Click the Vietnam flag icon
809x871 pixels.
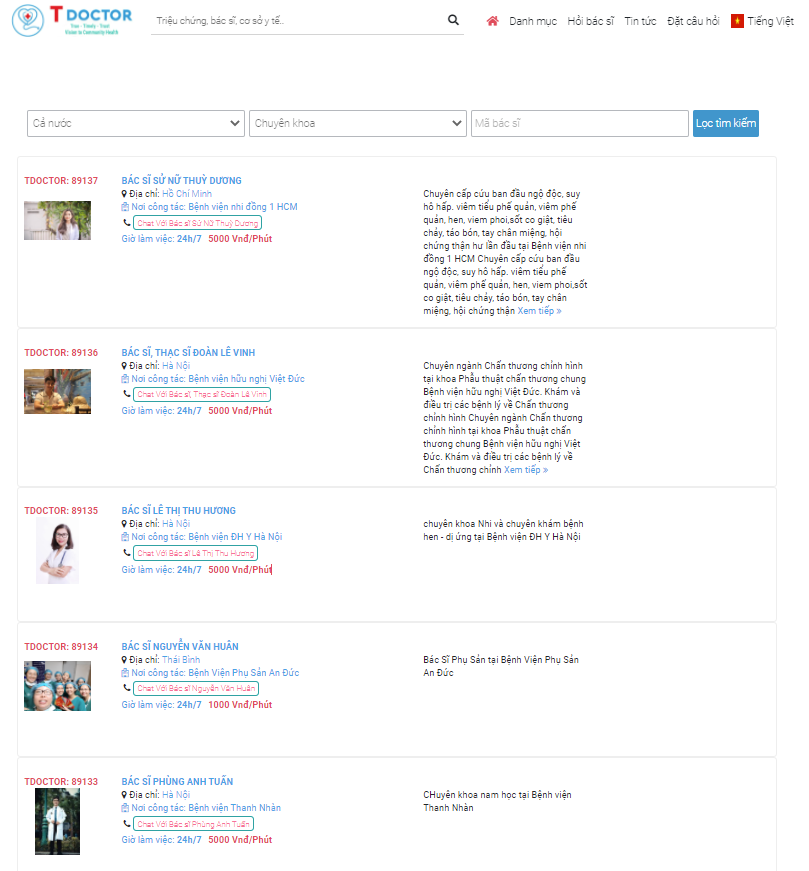[737, 21]
